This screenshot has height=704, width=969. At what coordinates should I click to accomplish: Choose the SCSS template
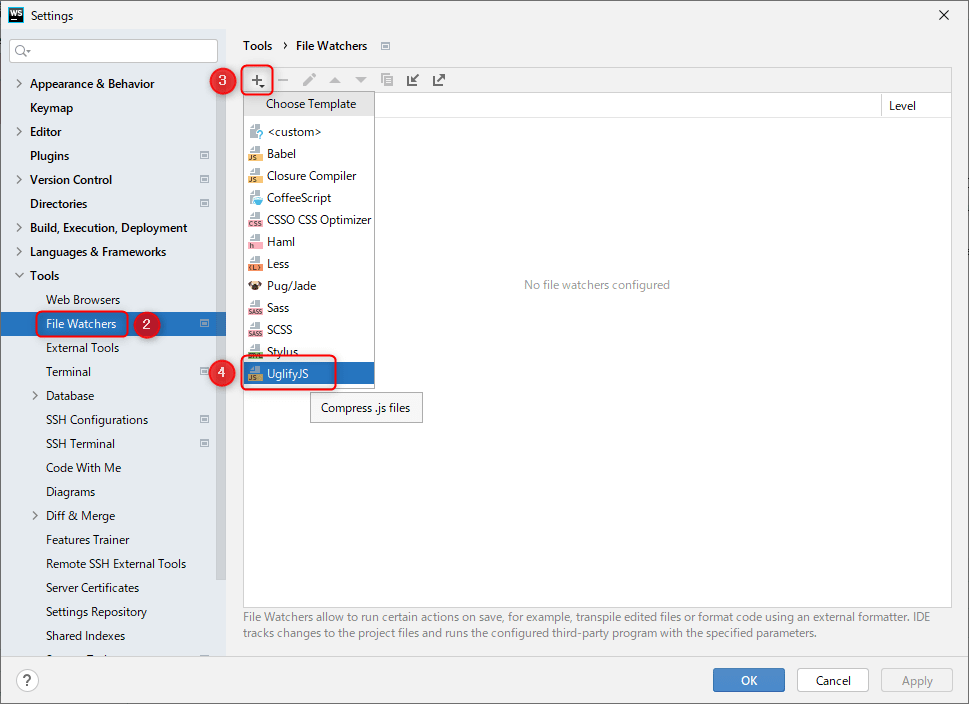coord(309,329)
